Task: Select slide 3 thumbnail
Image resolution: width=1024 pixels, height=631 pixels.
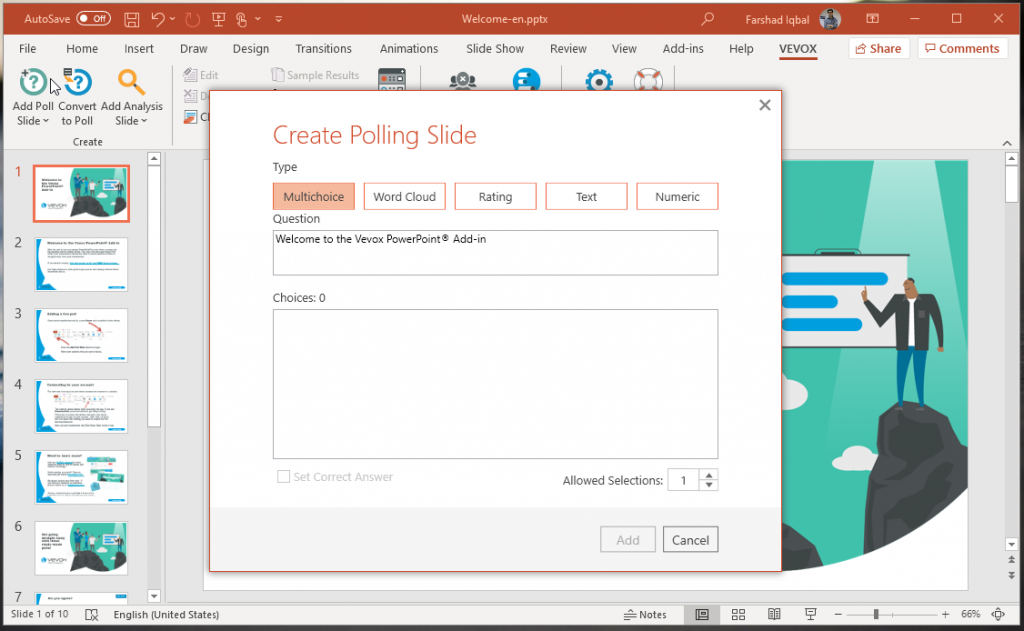Action: point(81,334)
